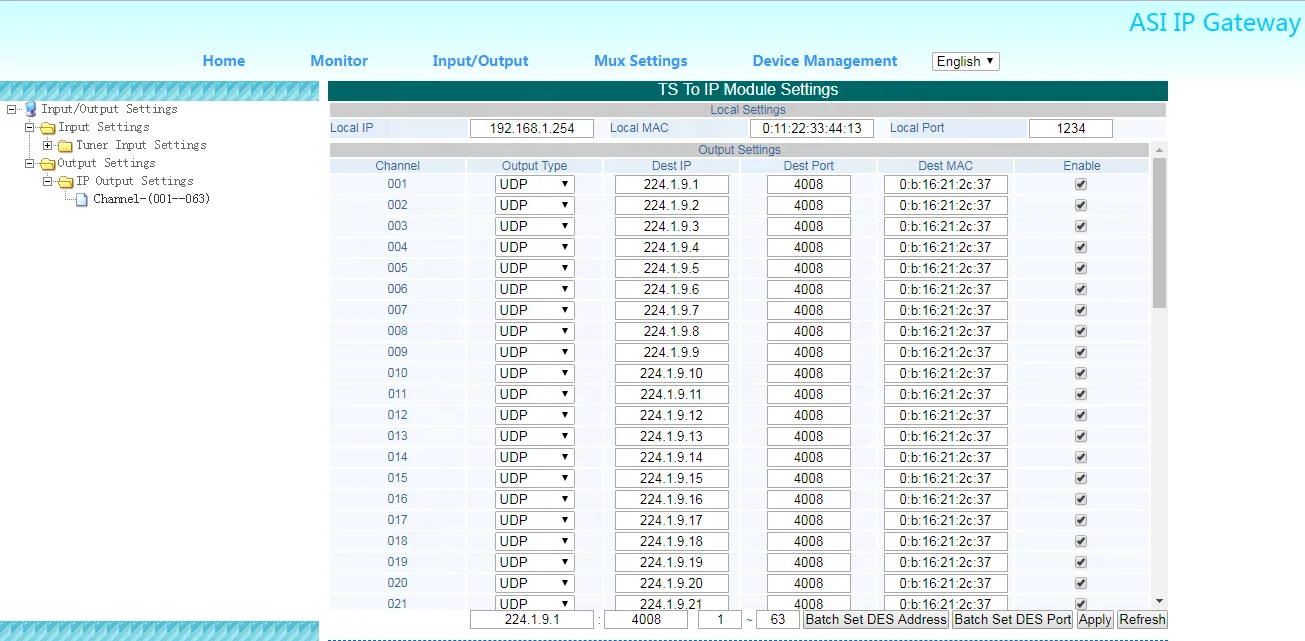
Task: Click the Batch Set DES Address button
Action: click(876, 619)
